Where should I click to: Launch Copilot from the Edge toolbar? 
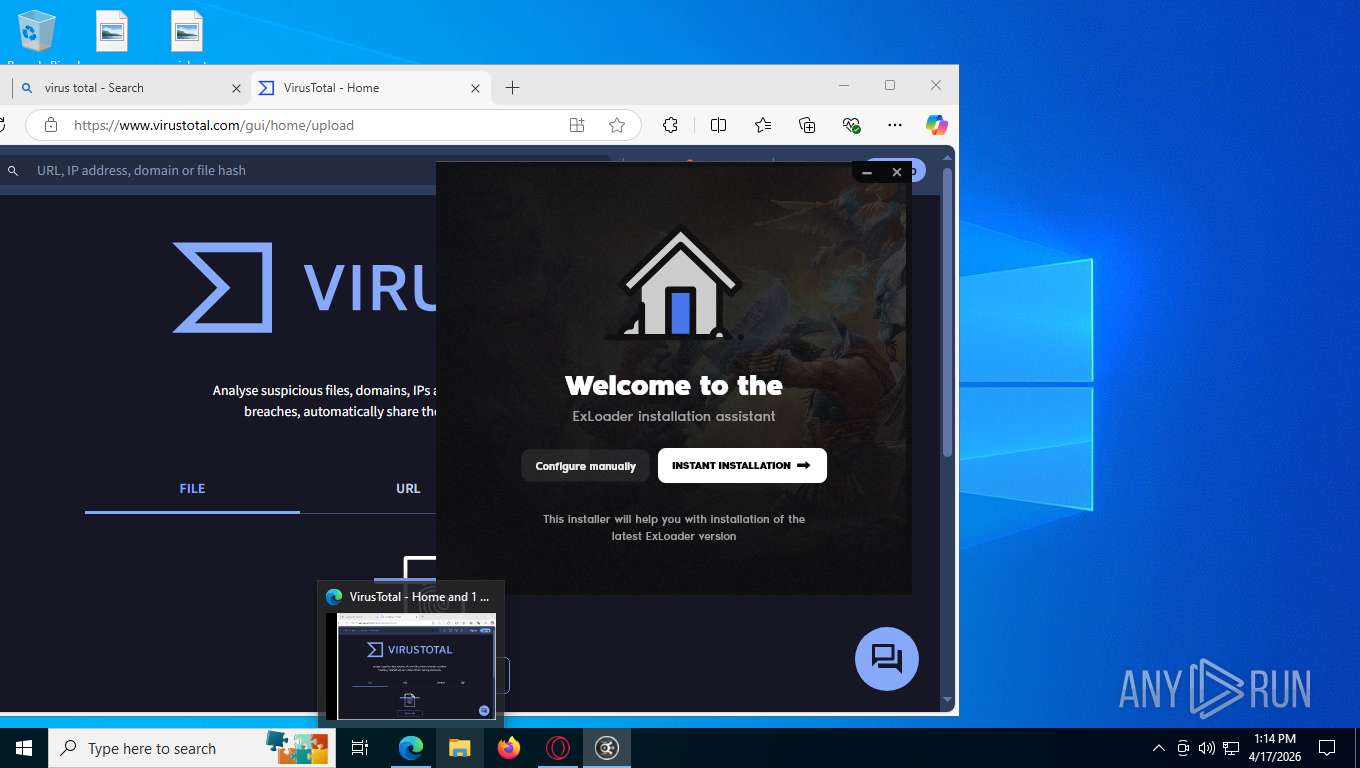[936, 125]
